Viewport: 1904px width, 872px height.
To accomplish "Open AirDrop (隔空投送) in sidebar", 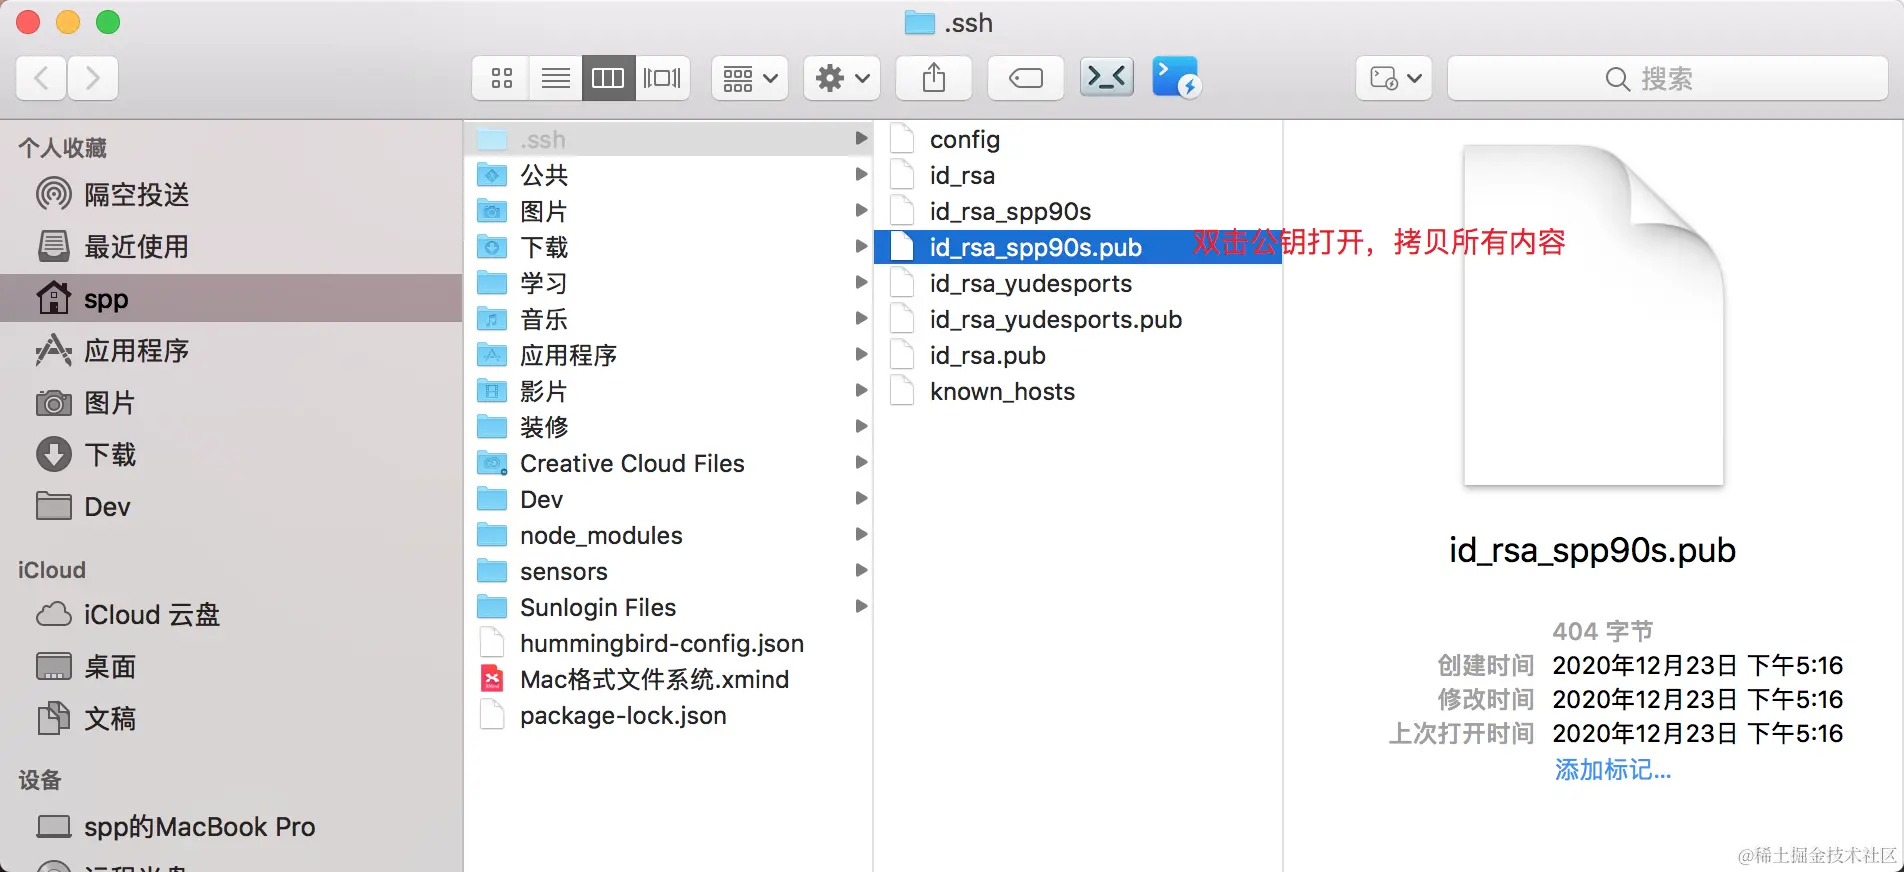I will tap(231, 194).
